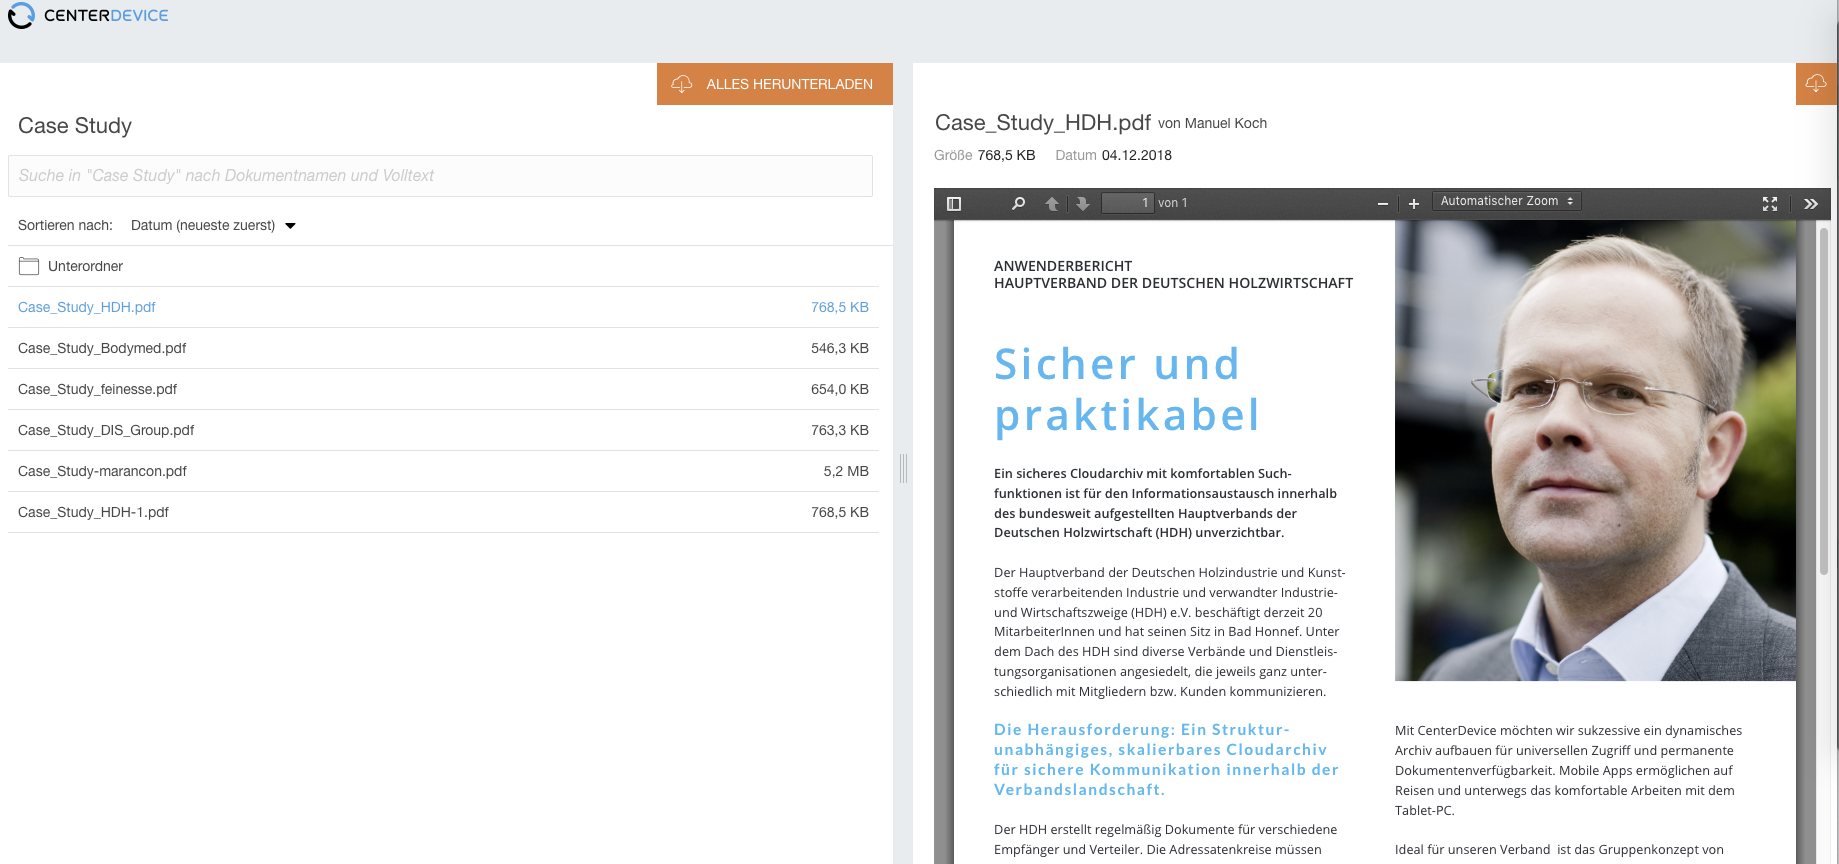Select Case_Study_HDH-1.pdf
The image size is (1839, 864).
click(x=93, y=512)
